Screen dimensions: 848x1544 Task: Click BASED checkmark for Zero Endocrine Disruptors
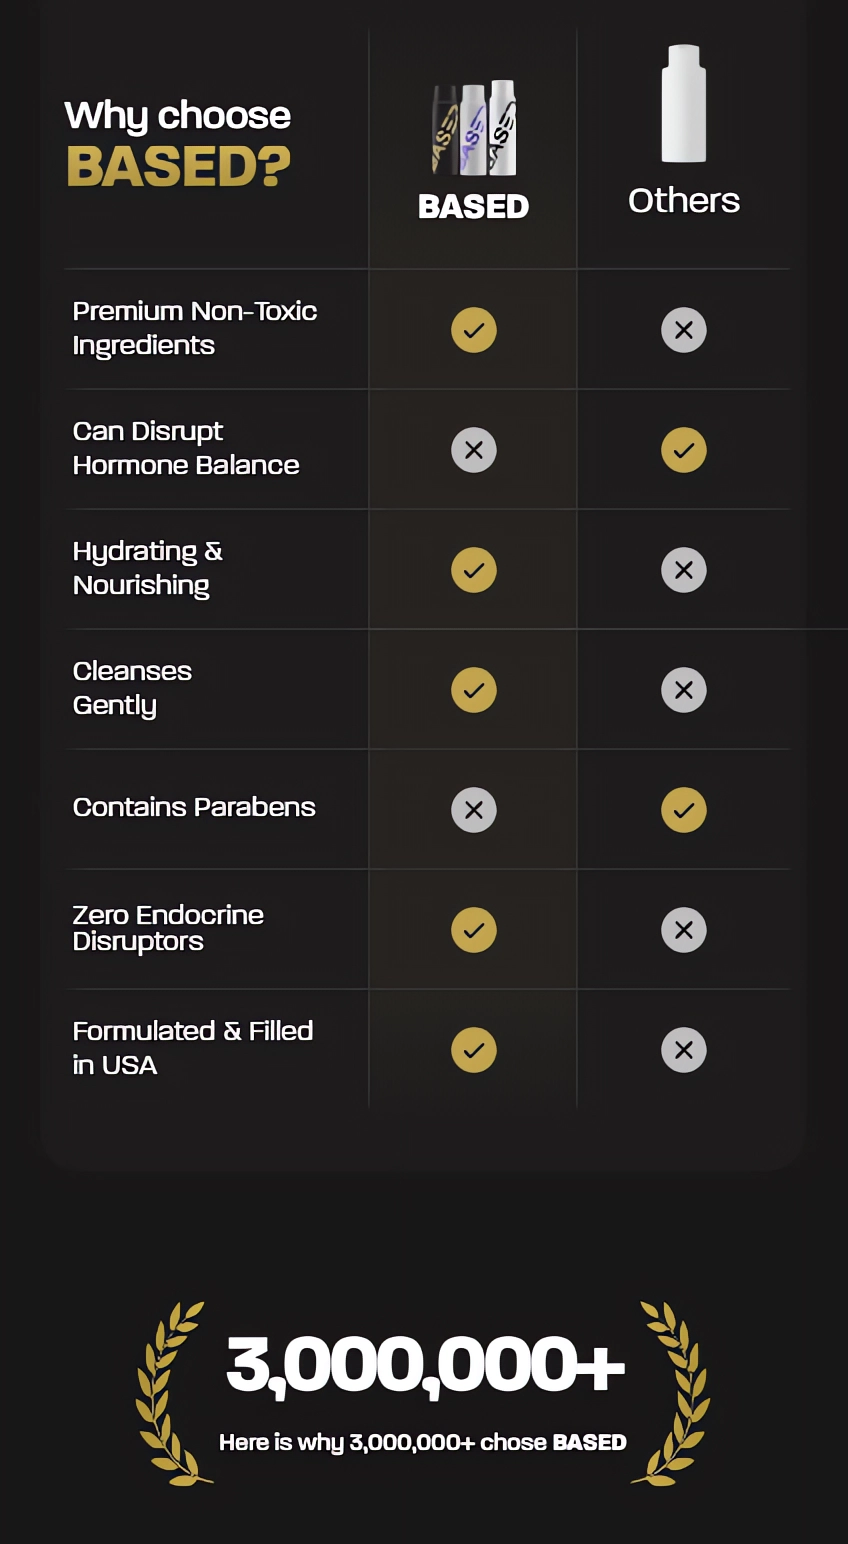coord(474,930)
